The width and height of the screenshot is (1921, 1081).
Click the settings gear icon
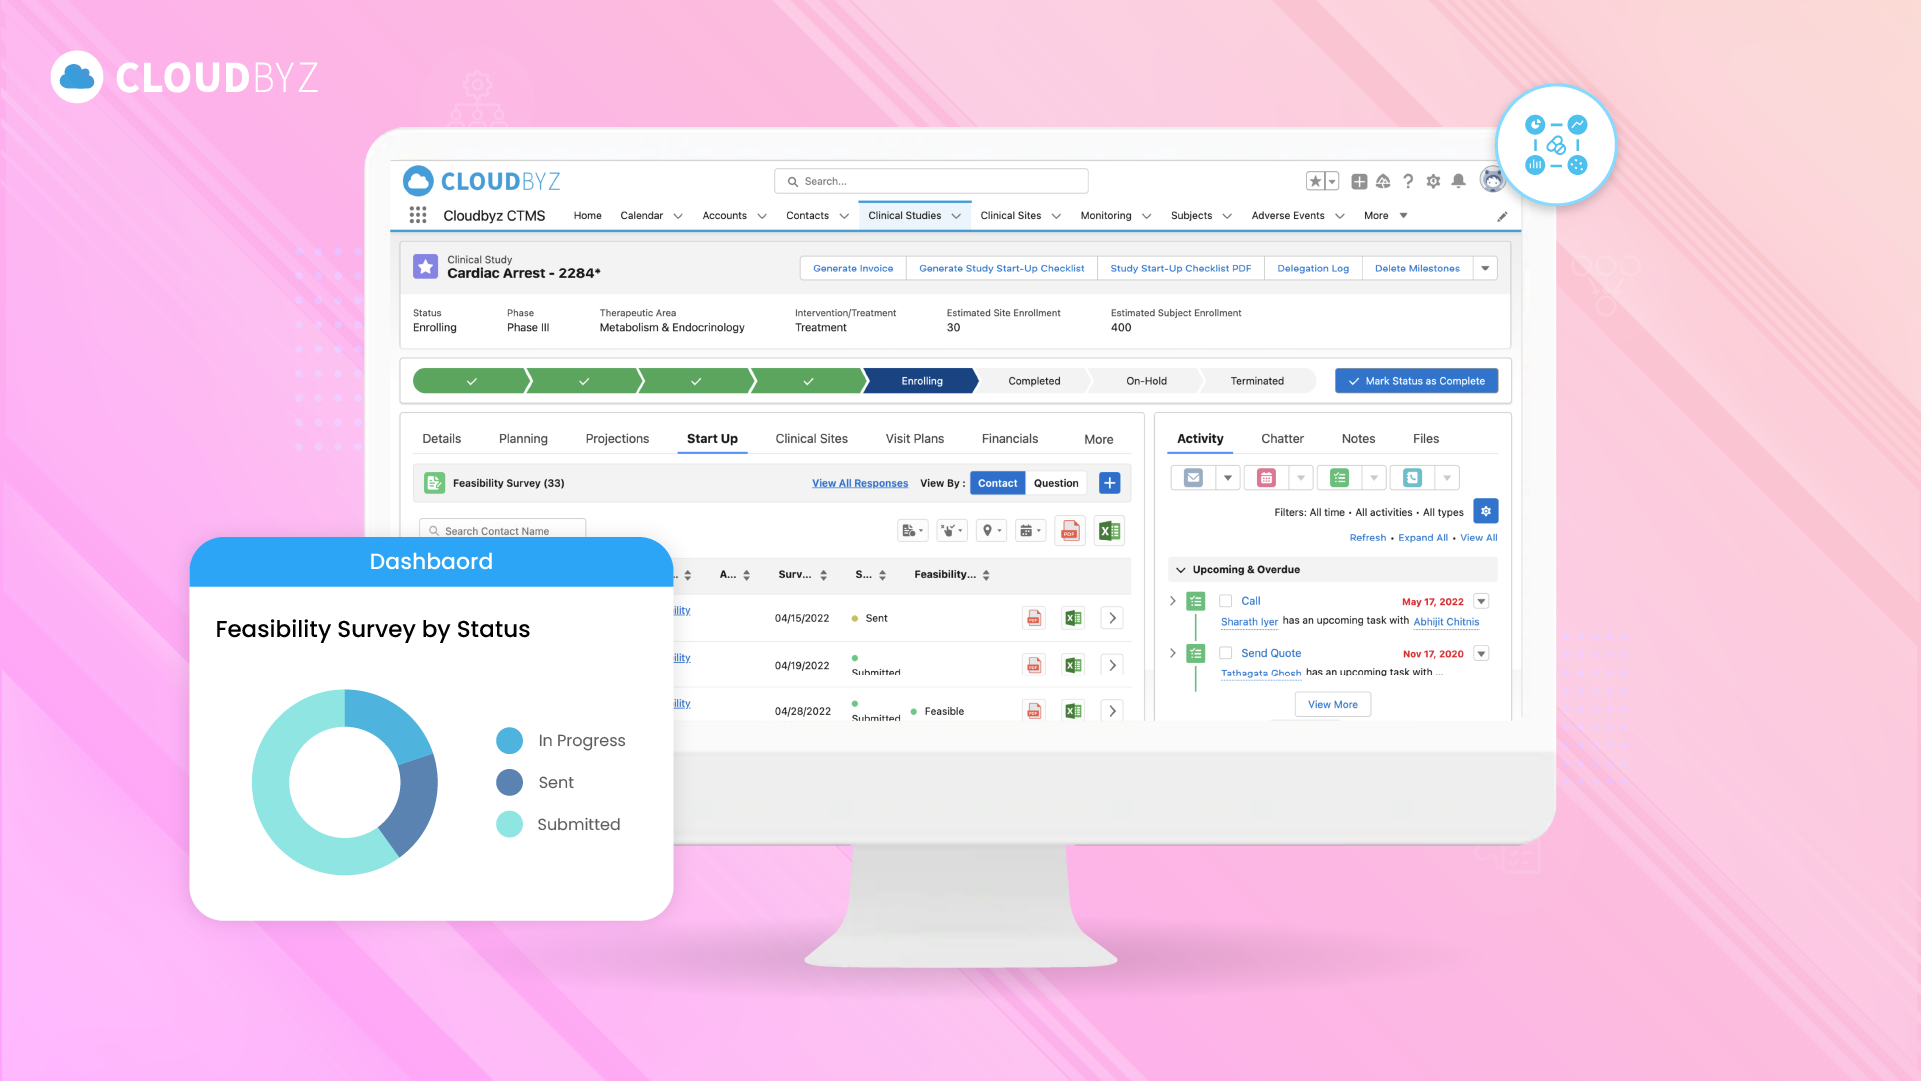[x=1434, y=181]
